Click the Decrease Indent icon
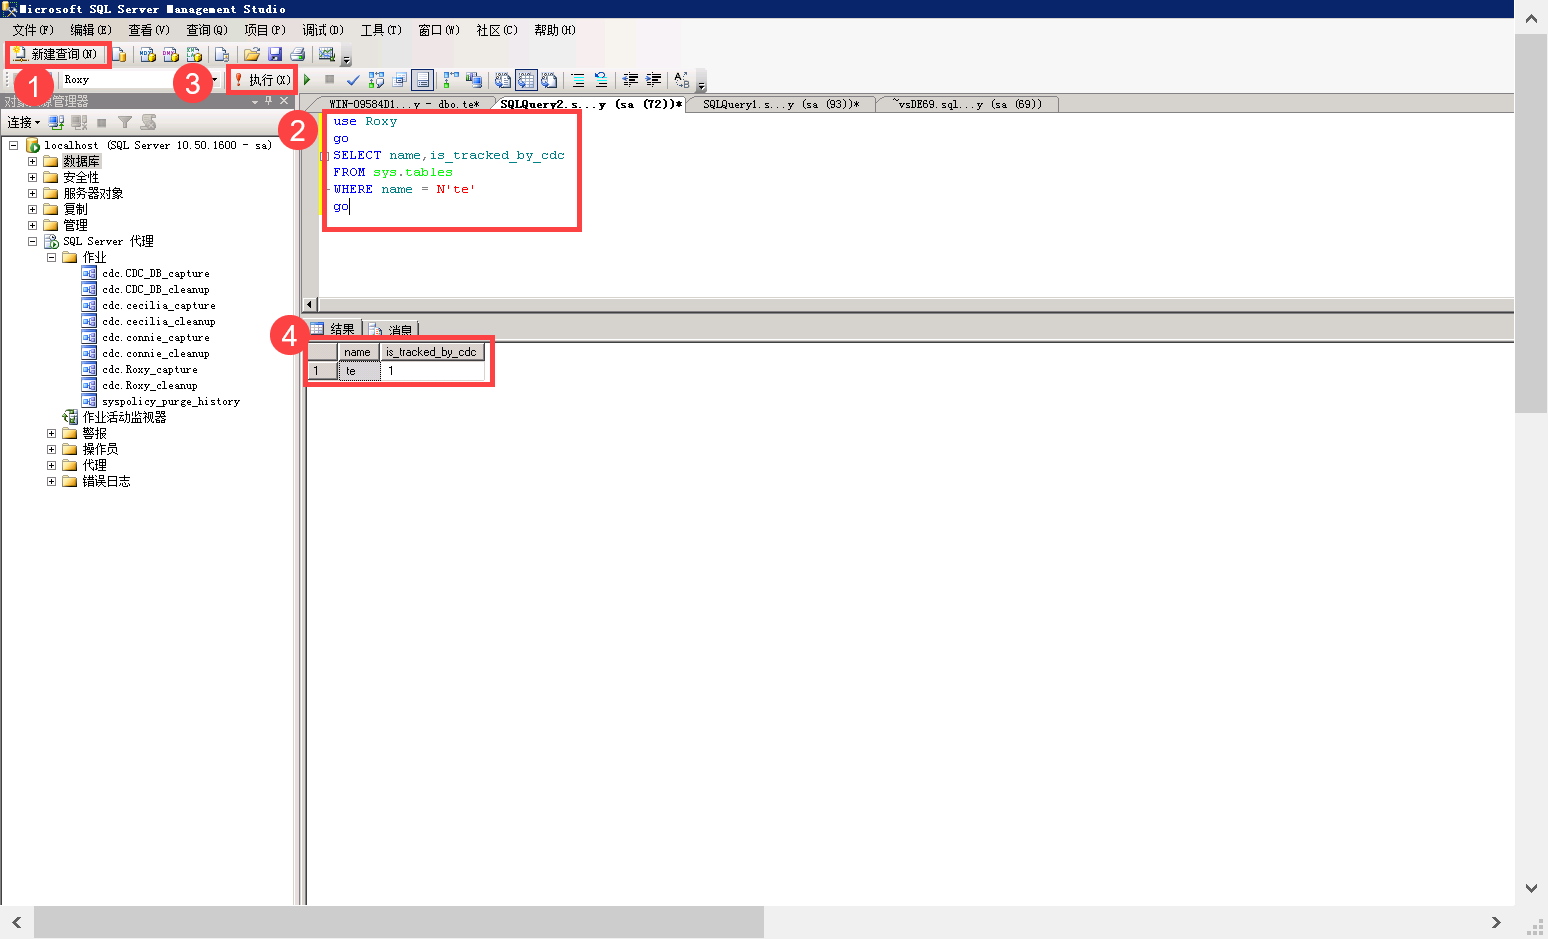Image resolution: width=1548 pixels, height=939 pixels. tap(630, 80)
